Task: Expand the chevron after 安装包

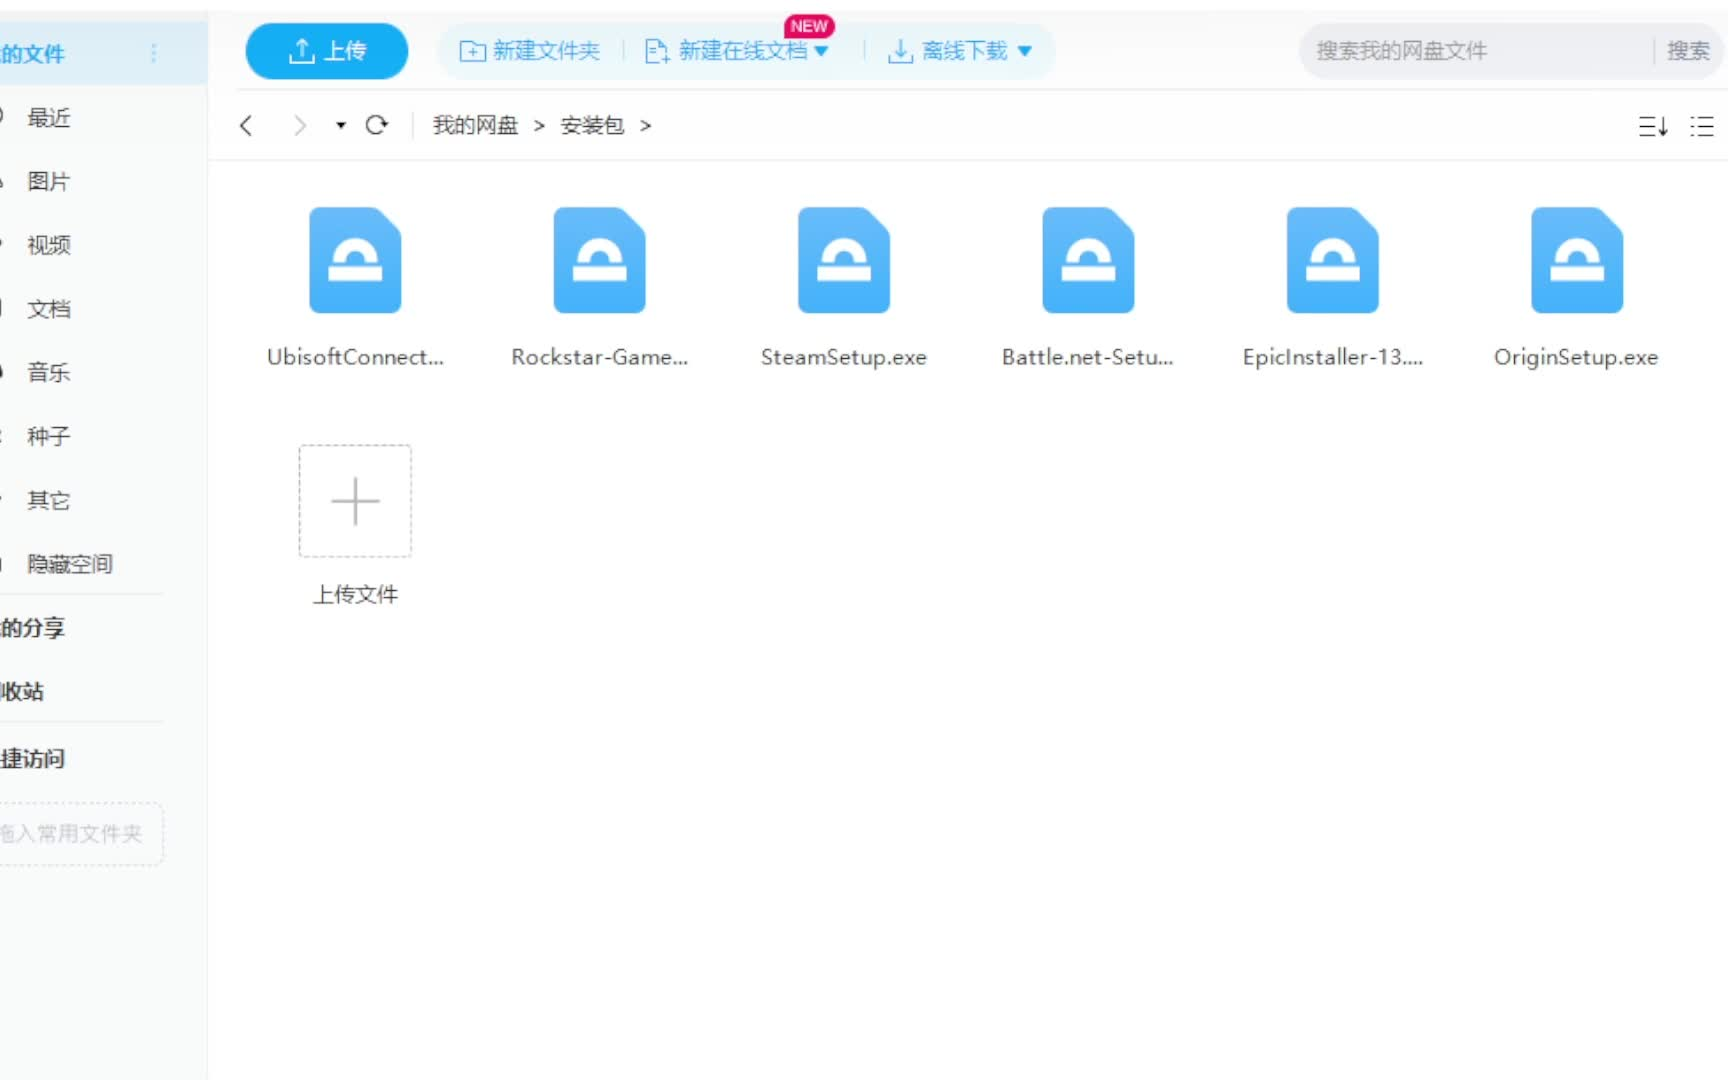Action: 645,125
